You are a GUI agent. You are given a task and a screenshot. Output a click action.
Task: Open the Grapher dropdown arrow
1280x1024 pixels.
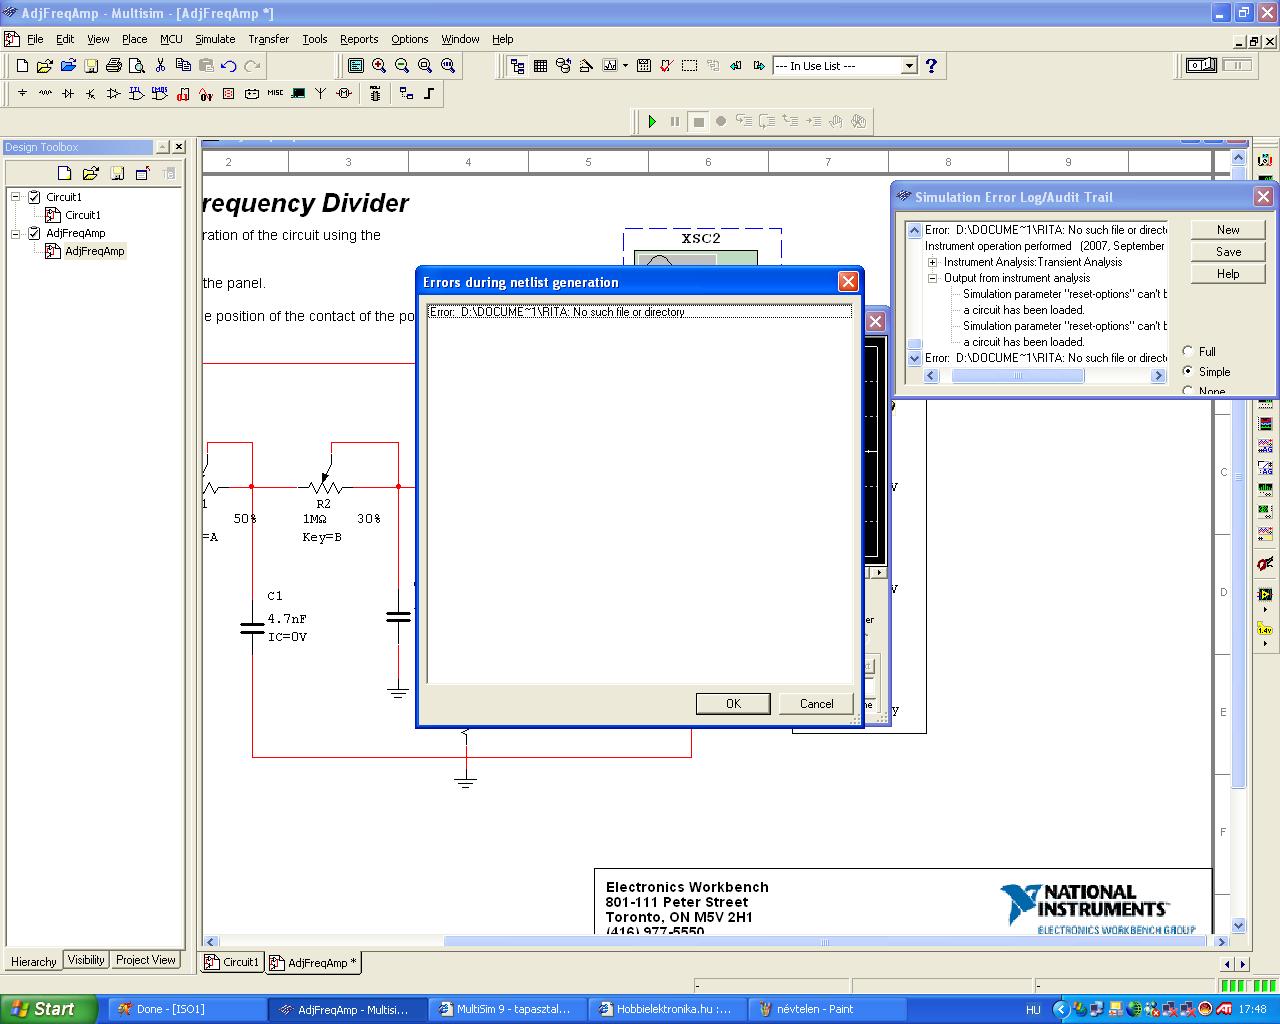[x=625, y=66]
